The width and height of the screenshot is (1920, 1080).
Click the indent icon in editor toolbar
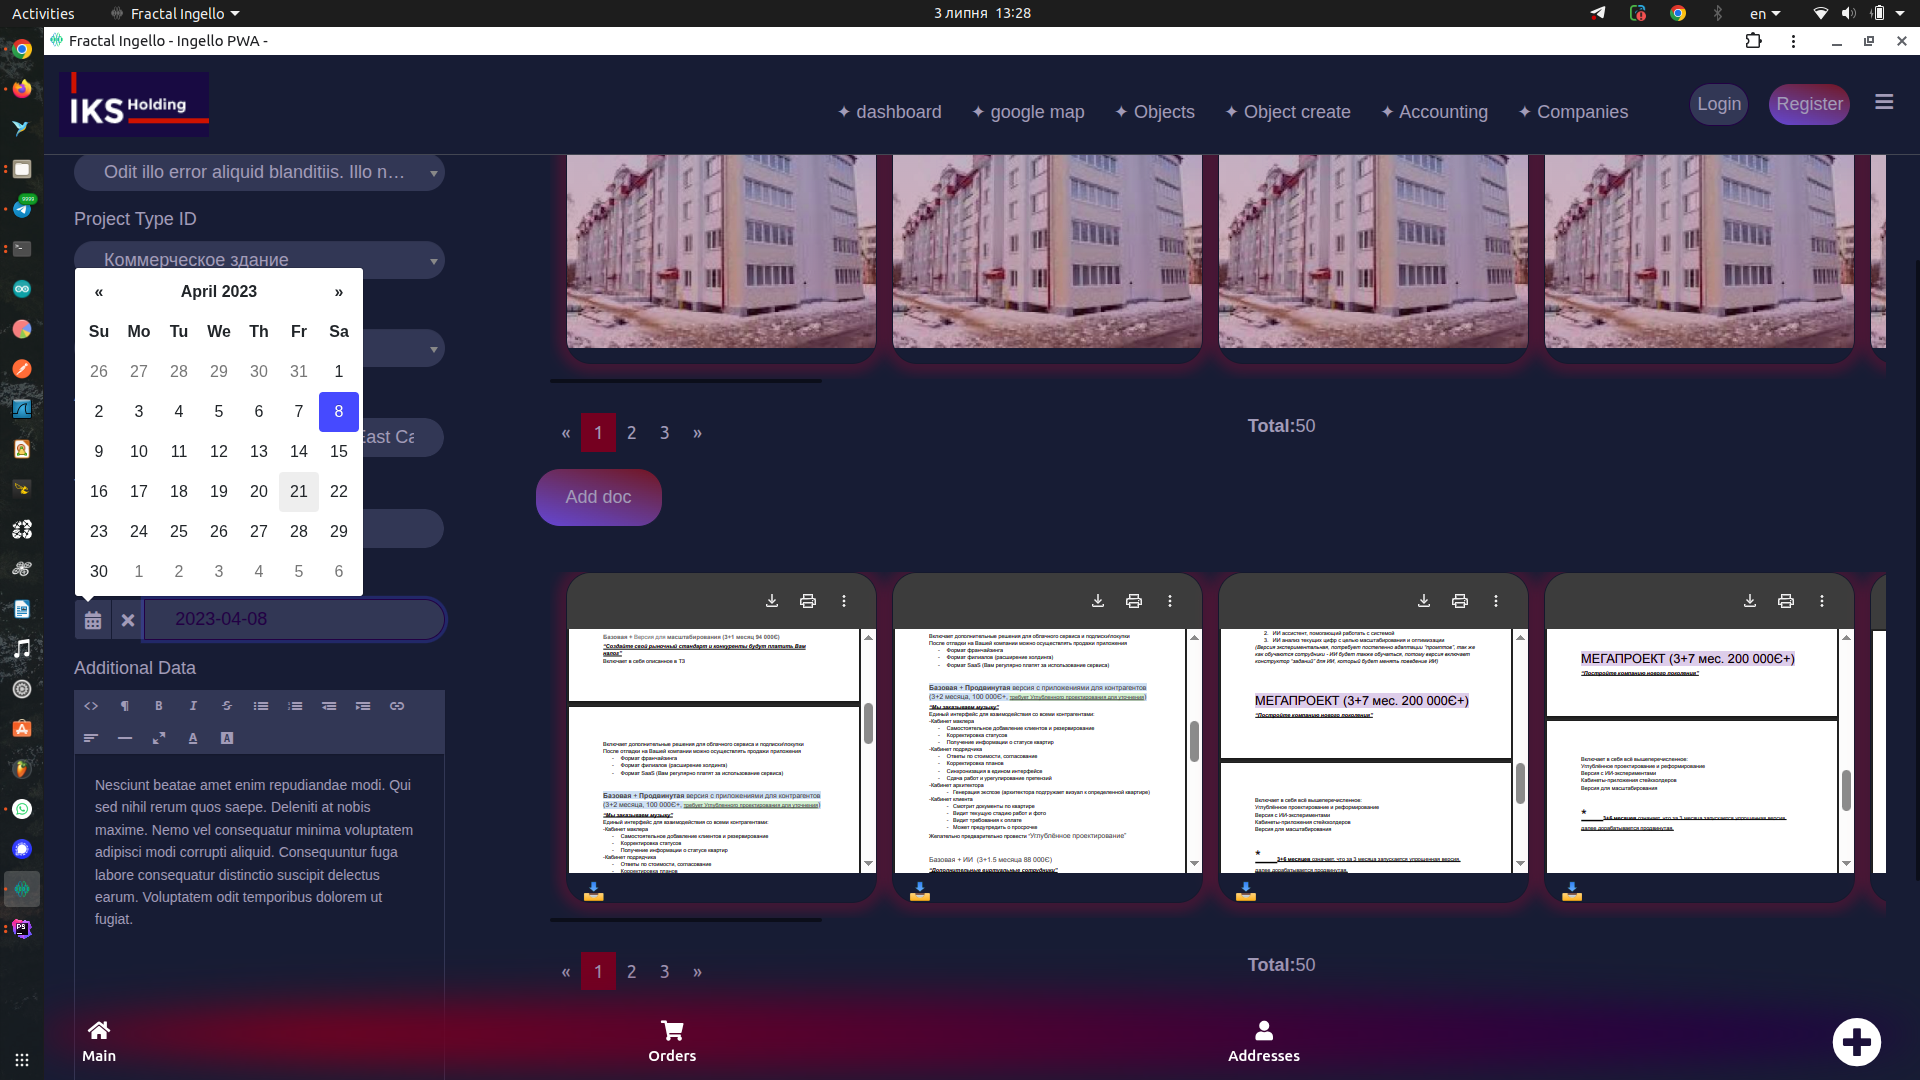point(363,706)
